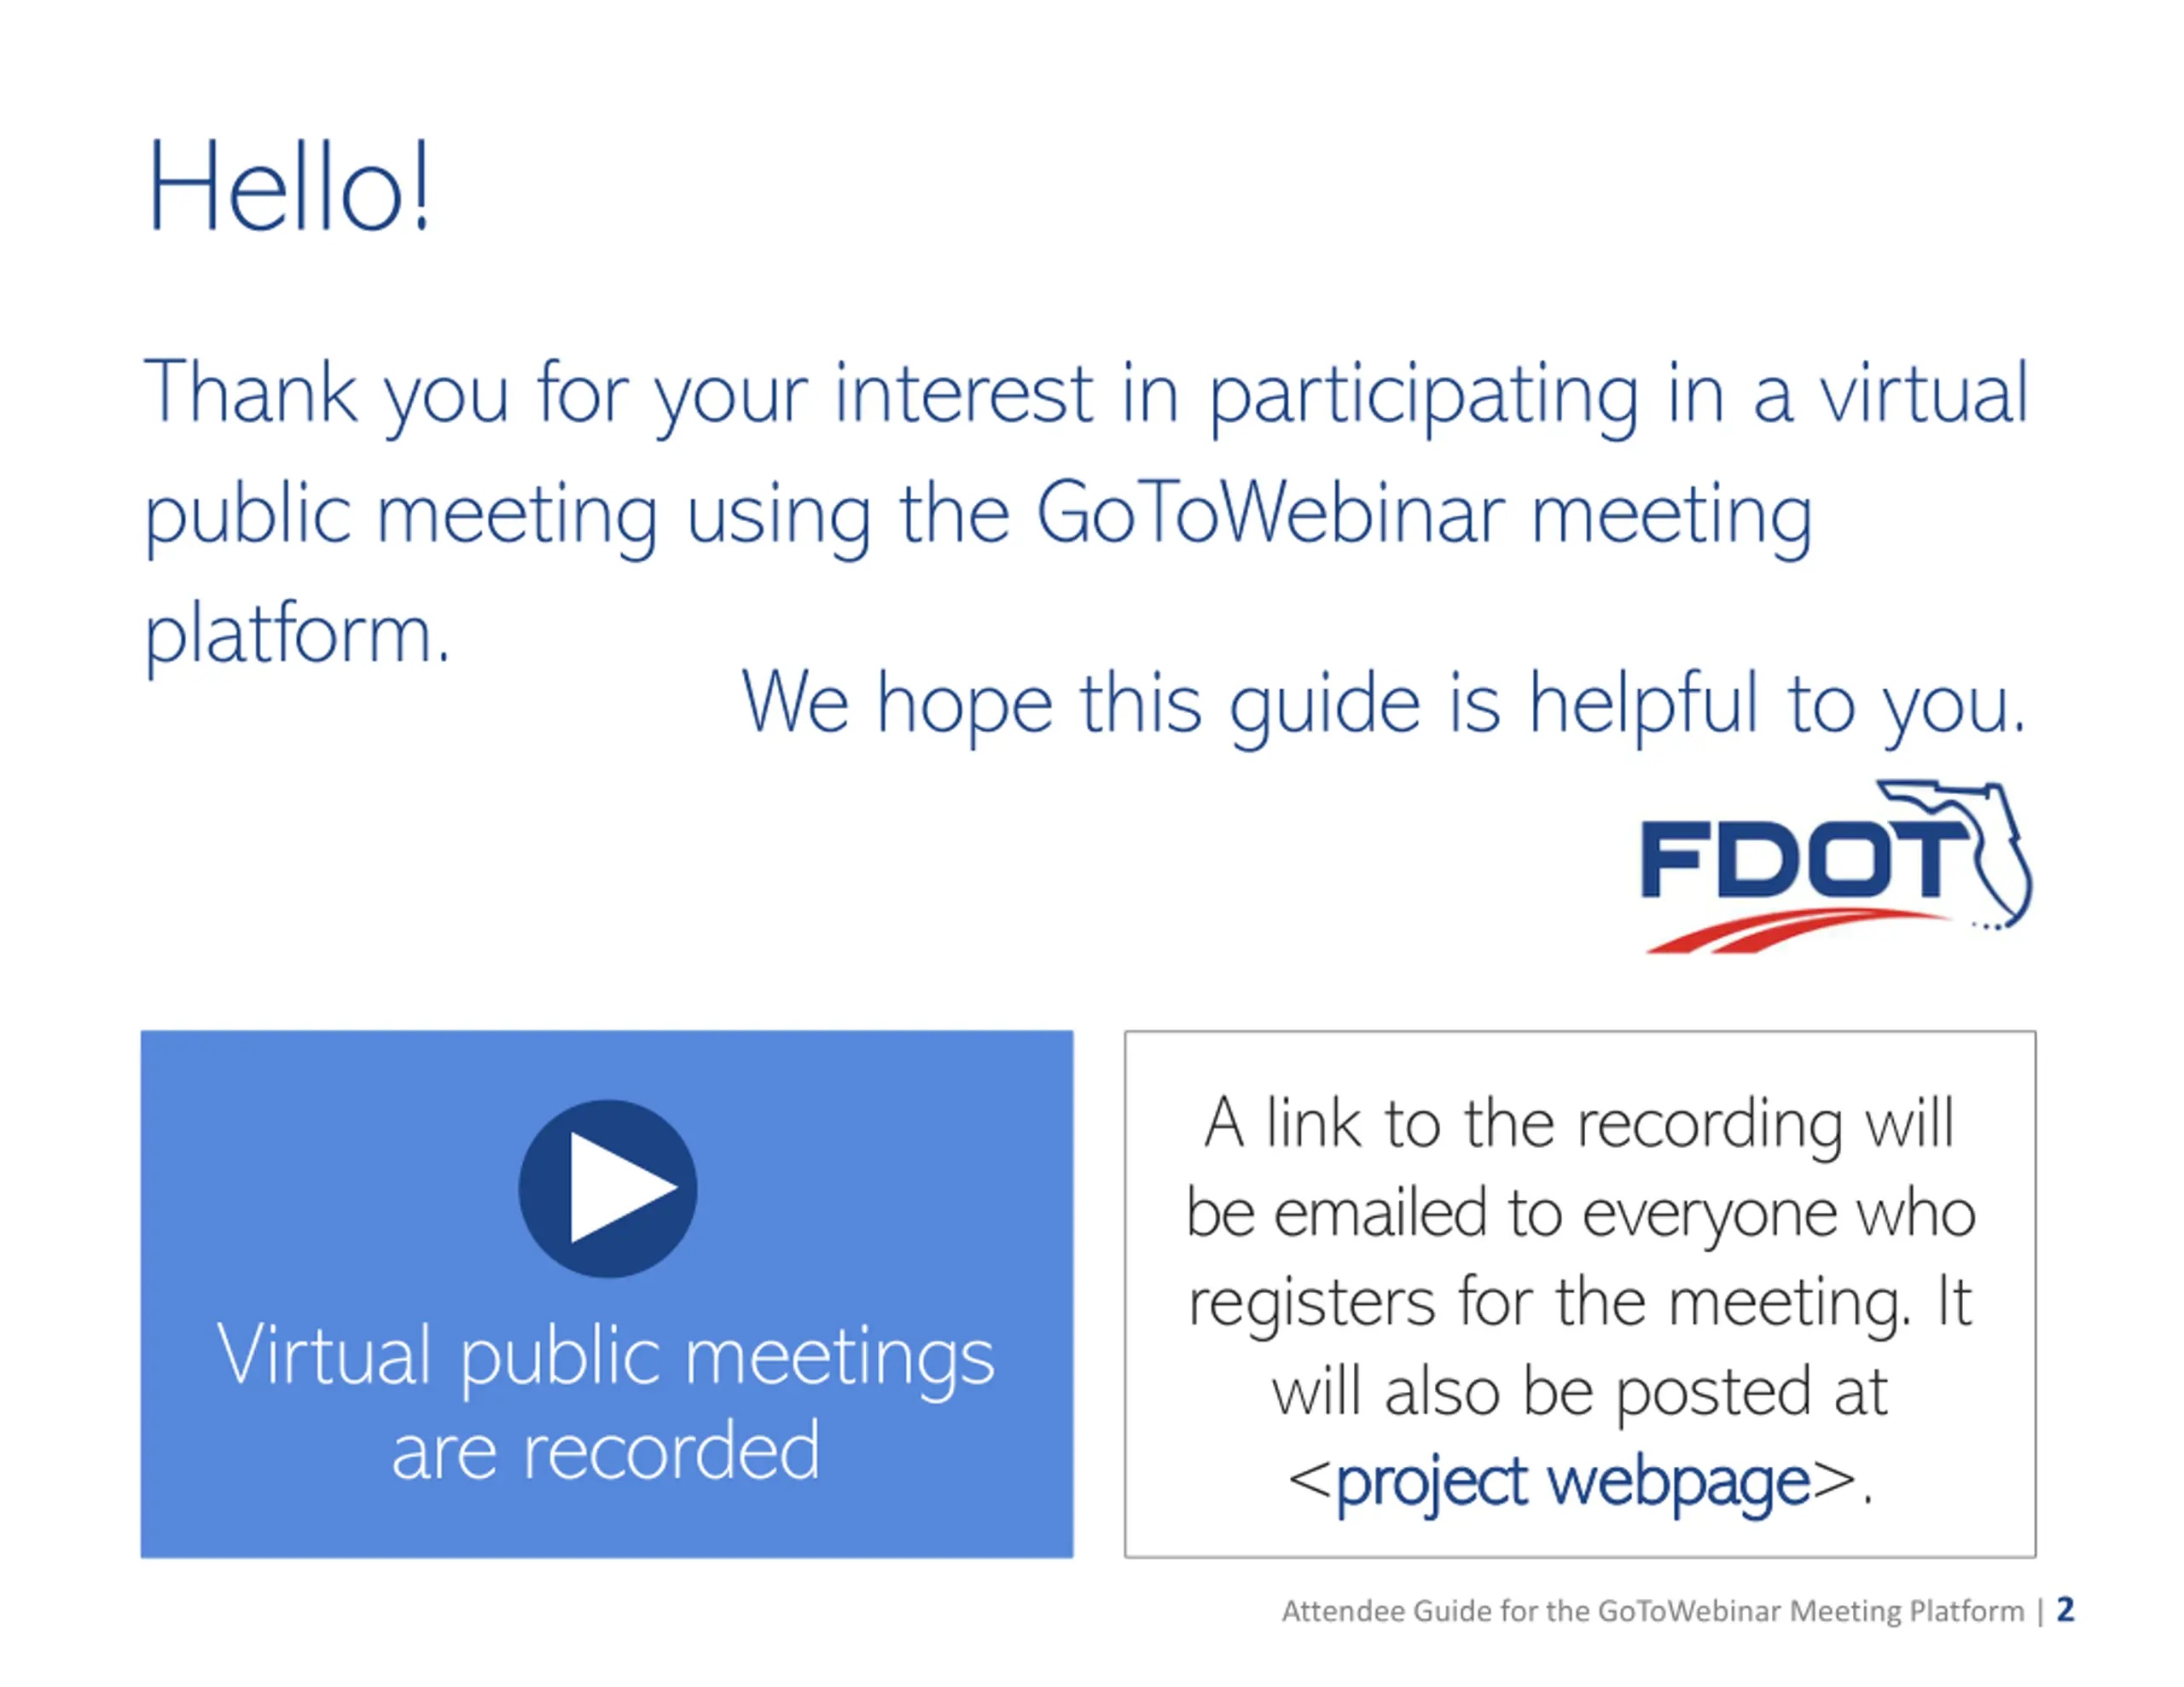
Task: Click the 'Thank you for your interest' line
Action: (x=620, y=394)
